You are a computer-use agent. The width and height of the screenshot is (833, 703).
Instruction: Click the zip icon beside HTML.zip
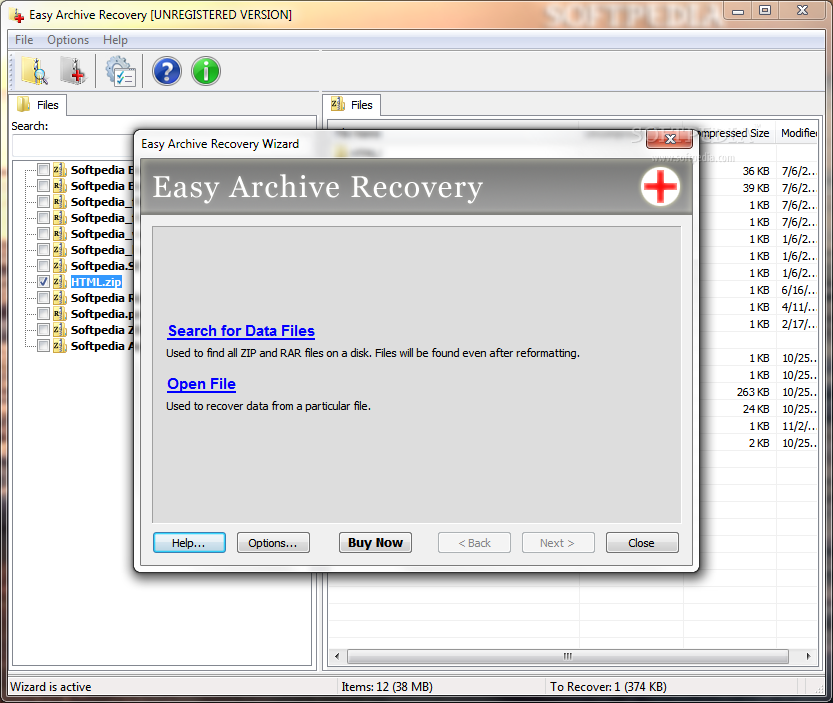pos(60,282)
